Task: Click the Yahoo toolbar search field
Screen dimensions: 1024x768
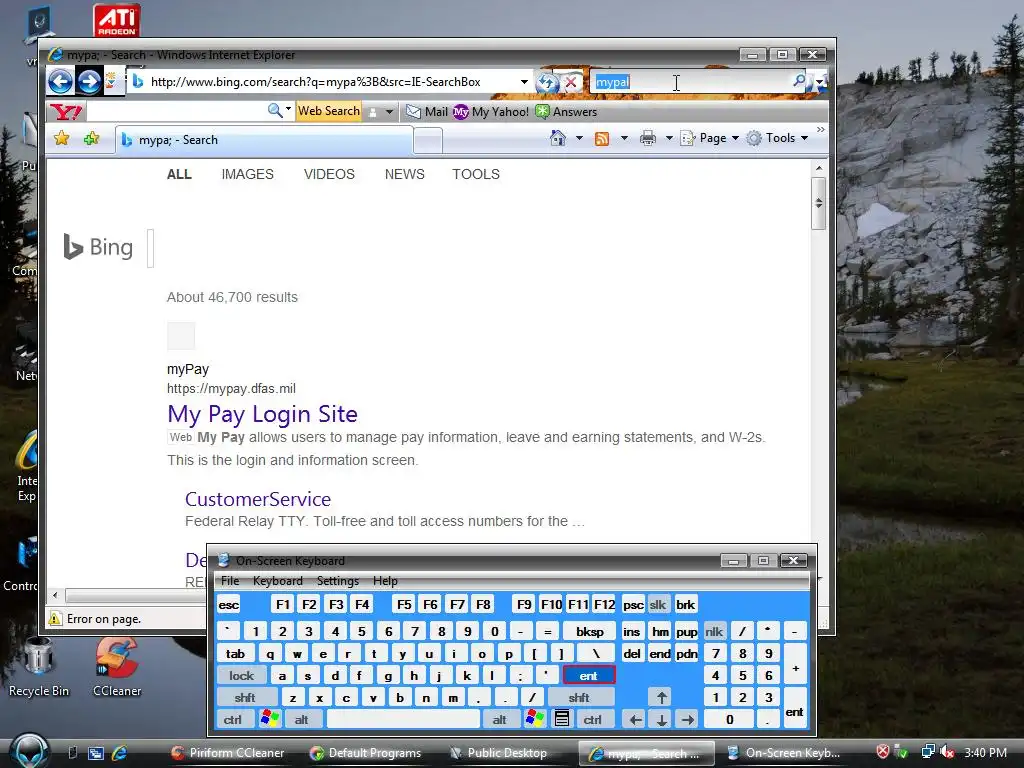Action: (176, 111)
